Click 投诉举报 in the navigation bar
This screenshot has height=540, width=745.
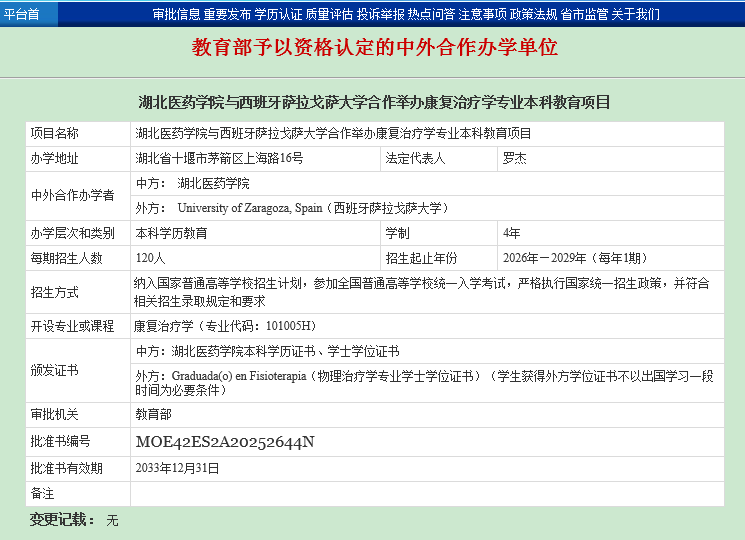point(380,14)
